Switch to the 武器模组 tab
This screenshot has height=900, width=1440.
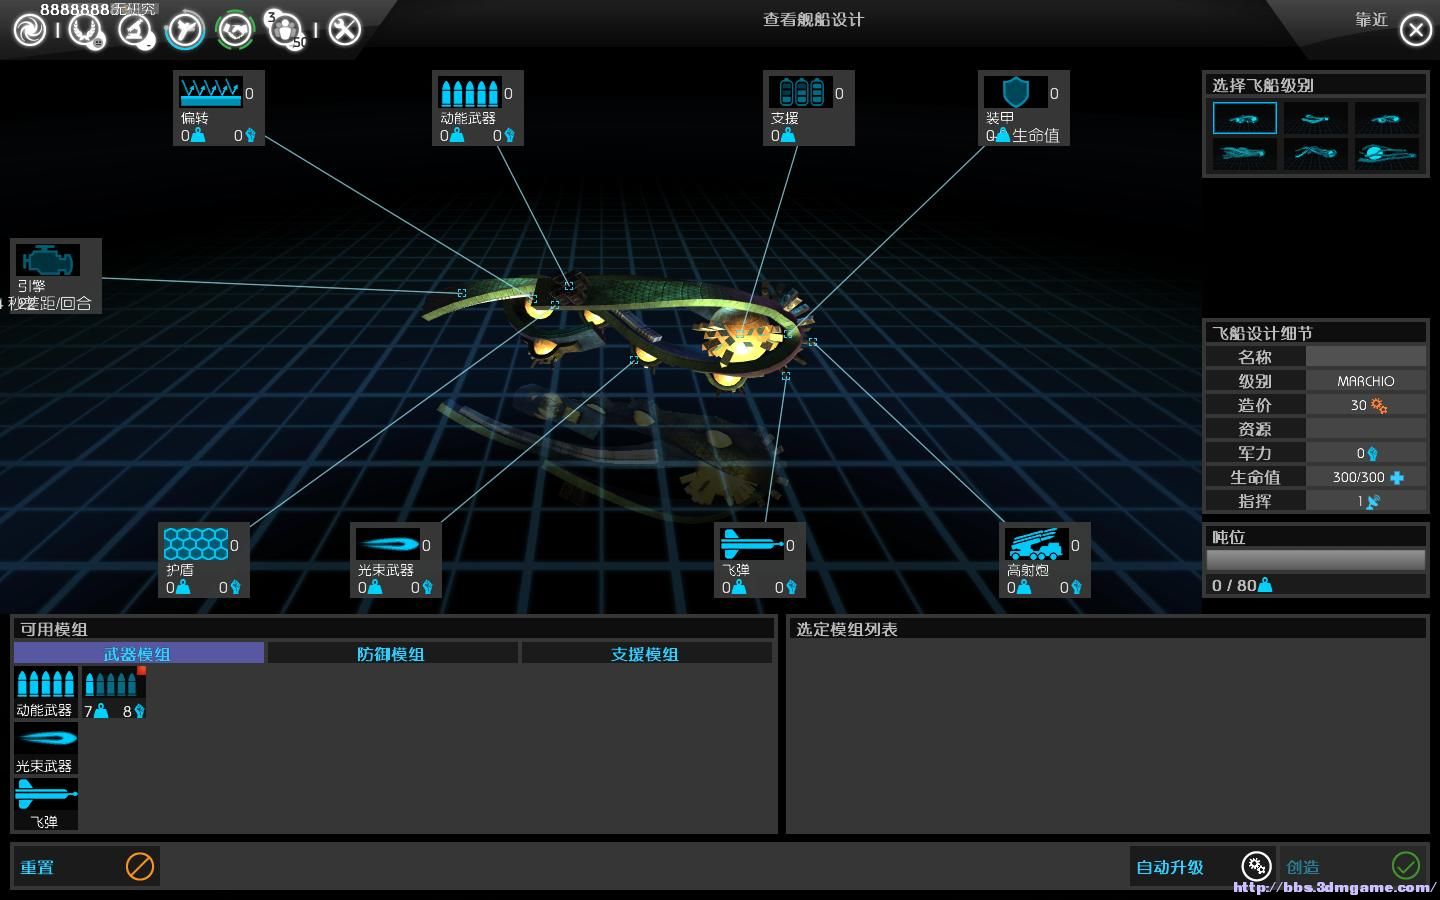pos(139,653)
